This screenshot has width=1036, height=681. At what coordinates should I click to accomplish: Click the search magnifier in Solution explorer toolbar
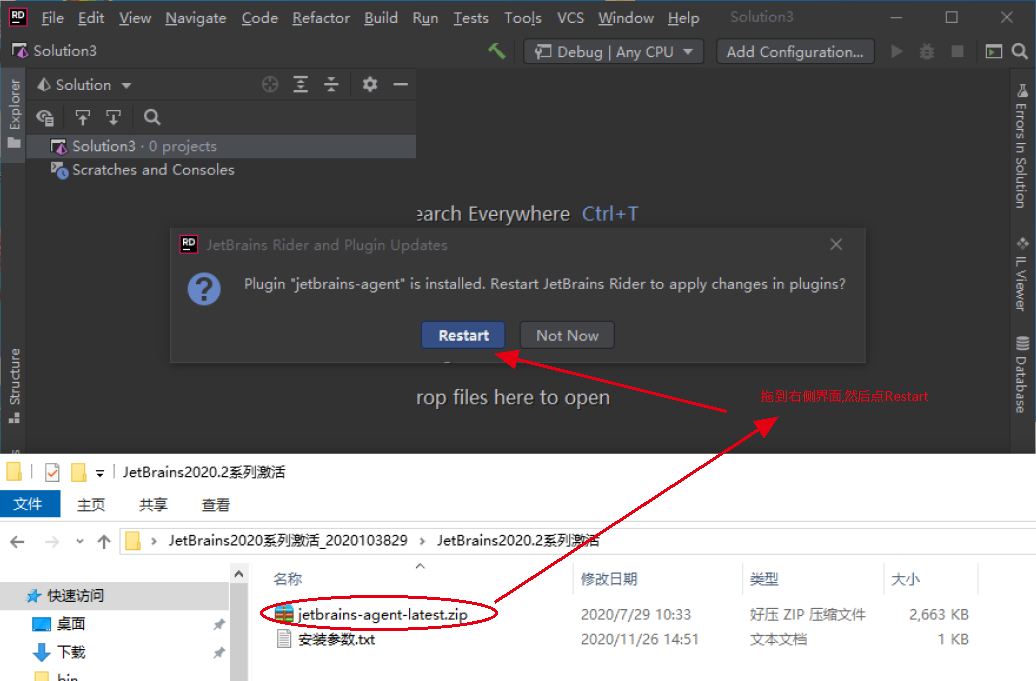click(152, 118)
